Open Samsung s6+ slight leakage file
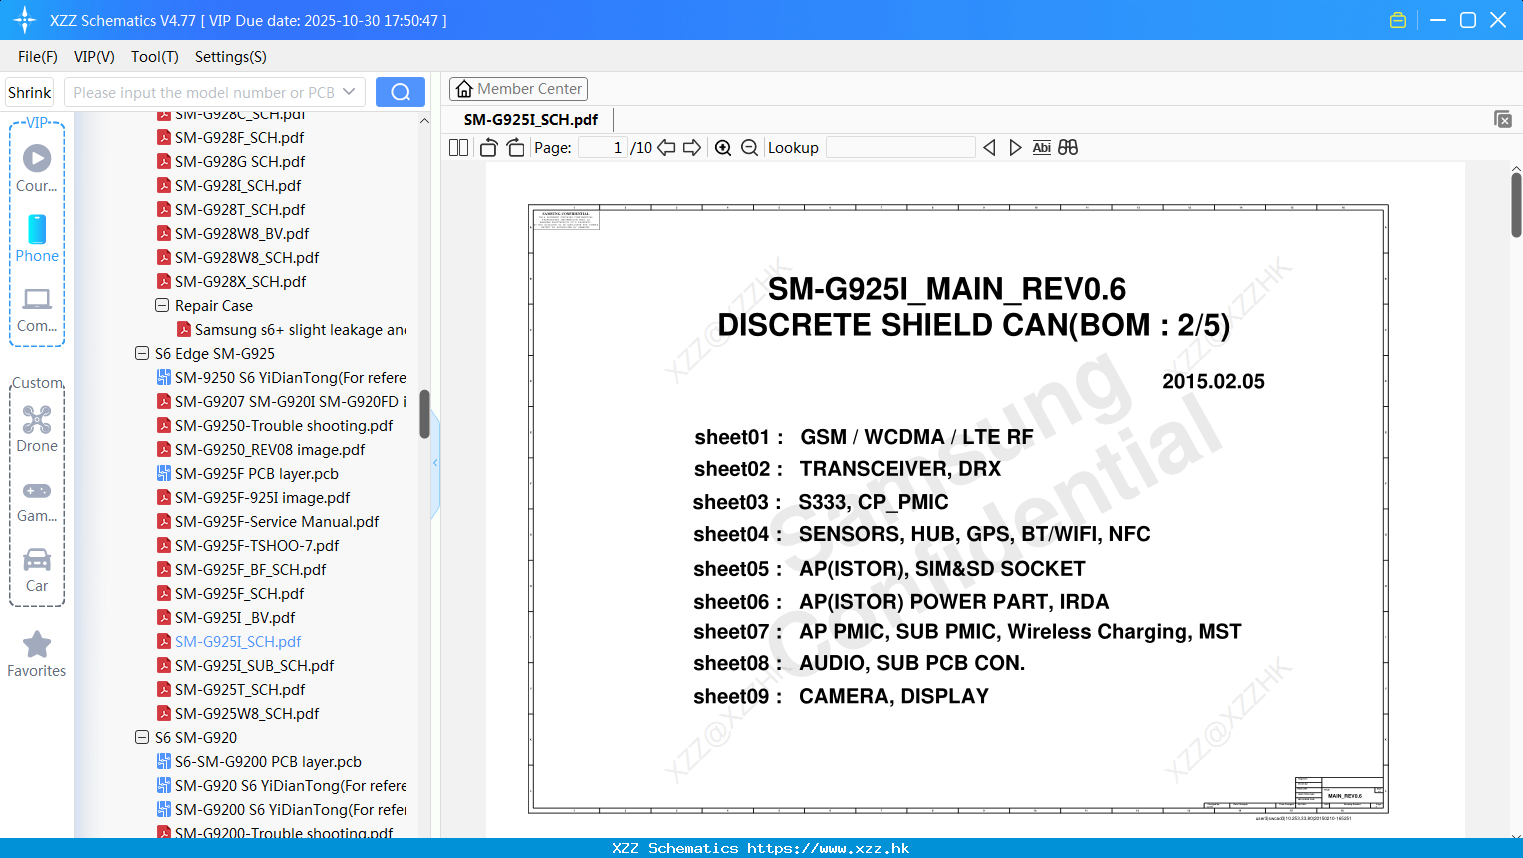Image resolution: width=1523 pixels, height=858 pixels. 300,329
